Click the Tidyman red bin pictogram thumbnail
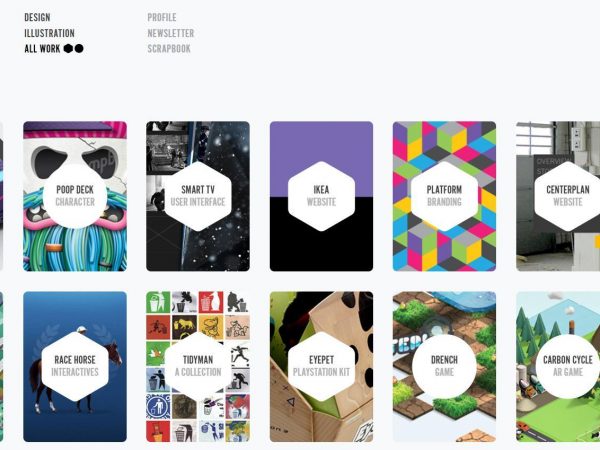Viewport: 600px width, 450px height. (x=211, y=302)
